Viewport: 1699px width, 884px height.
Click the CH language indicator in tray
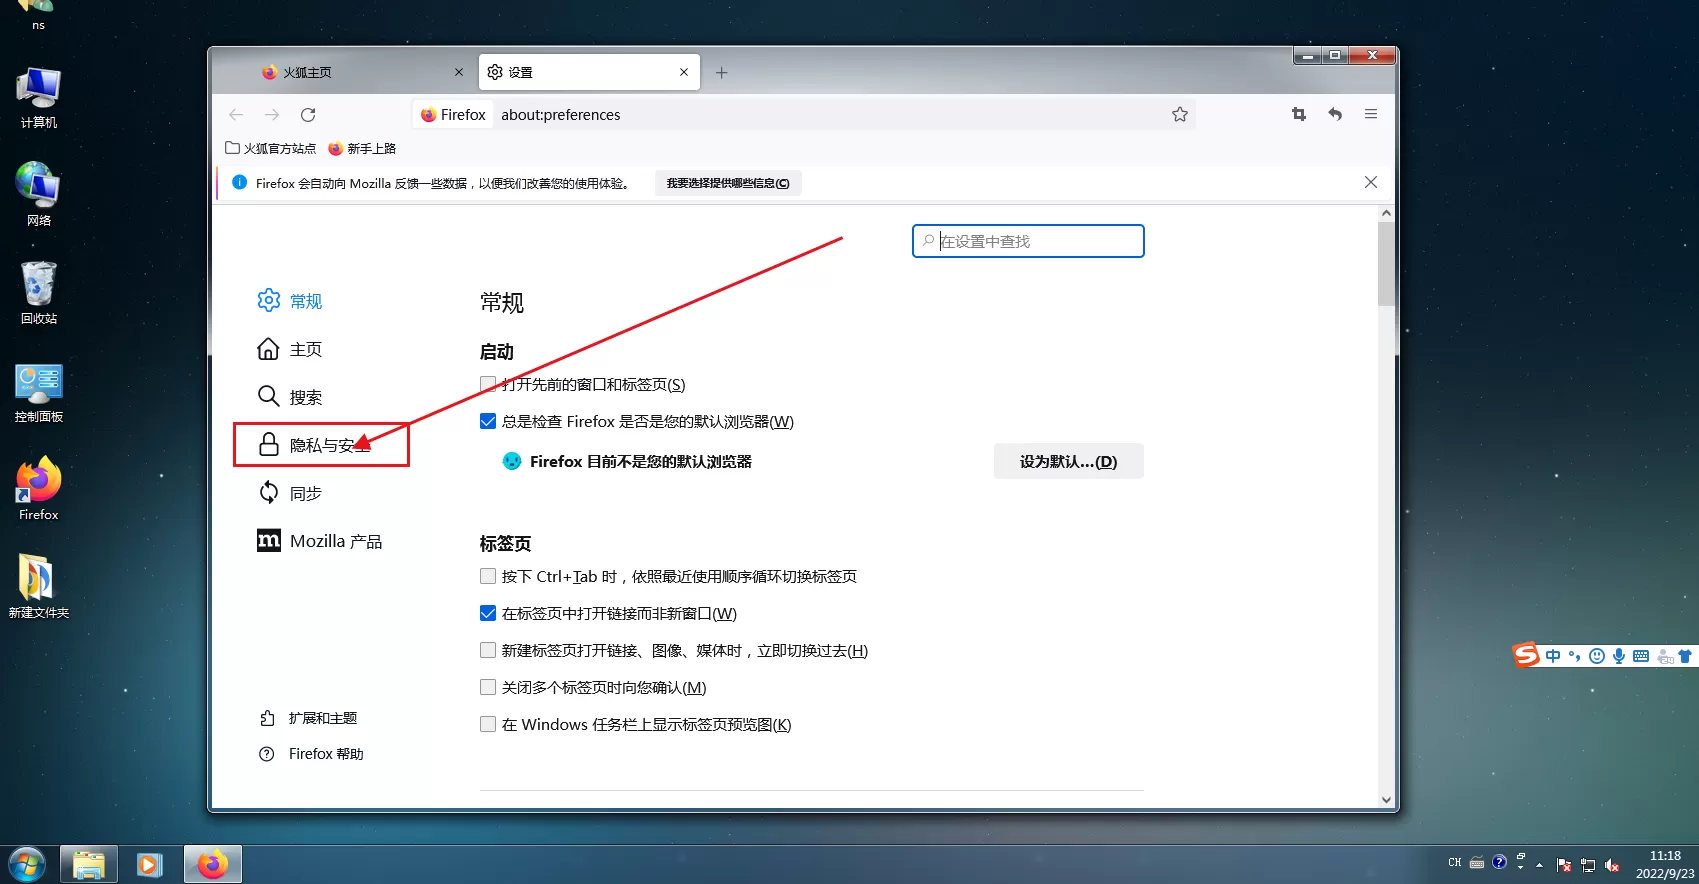1455,862
